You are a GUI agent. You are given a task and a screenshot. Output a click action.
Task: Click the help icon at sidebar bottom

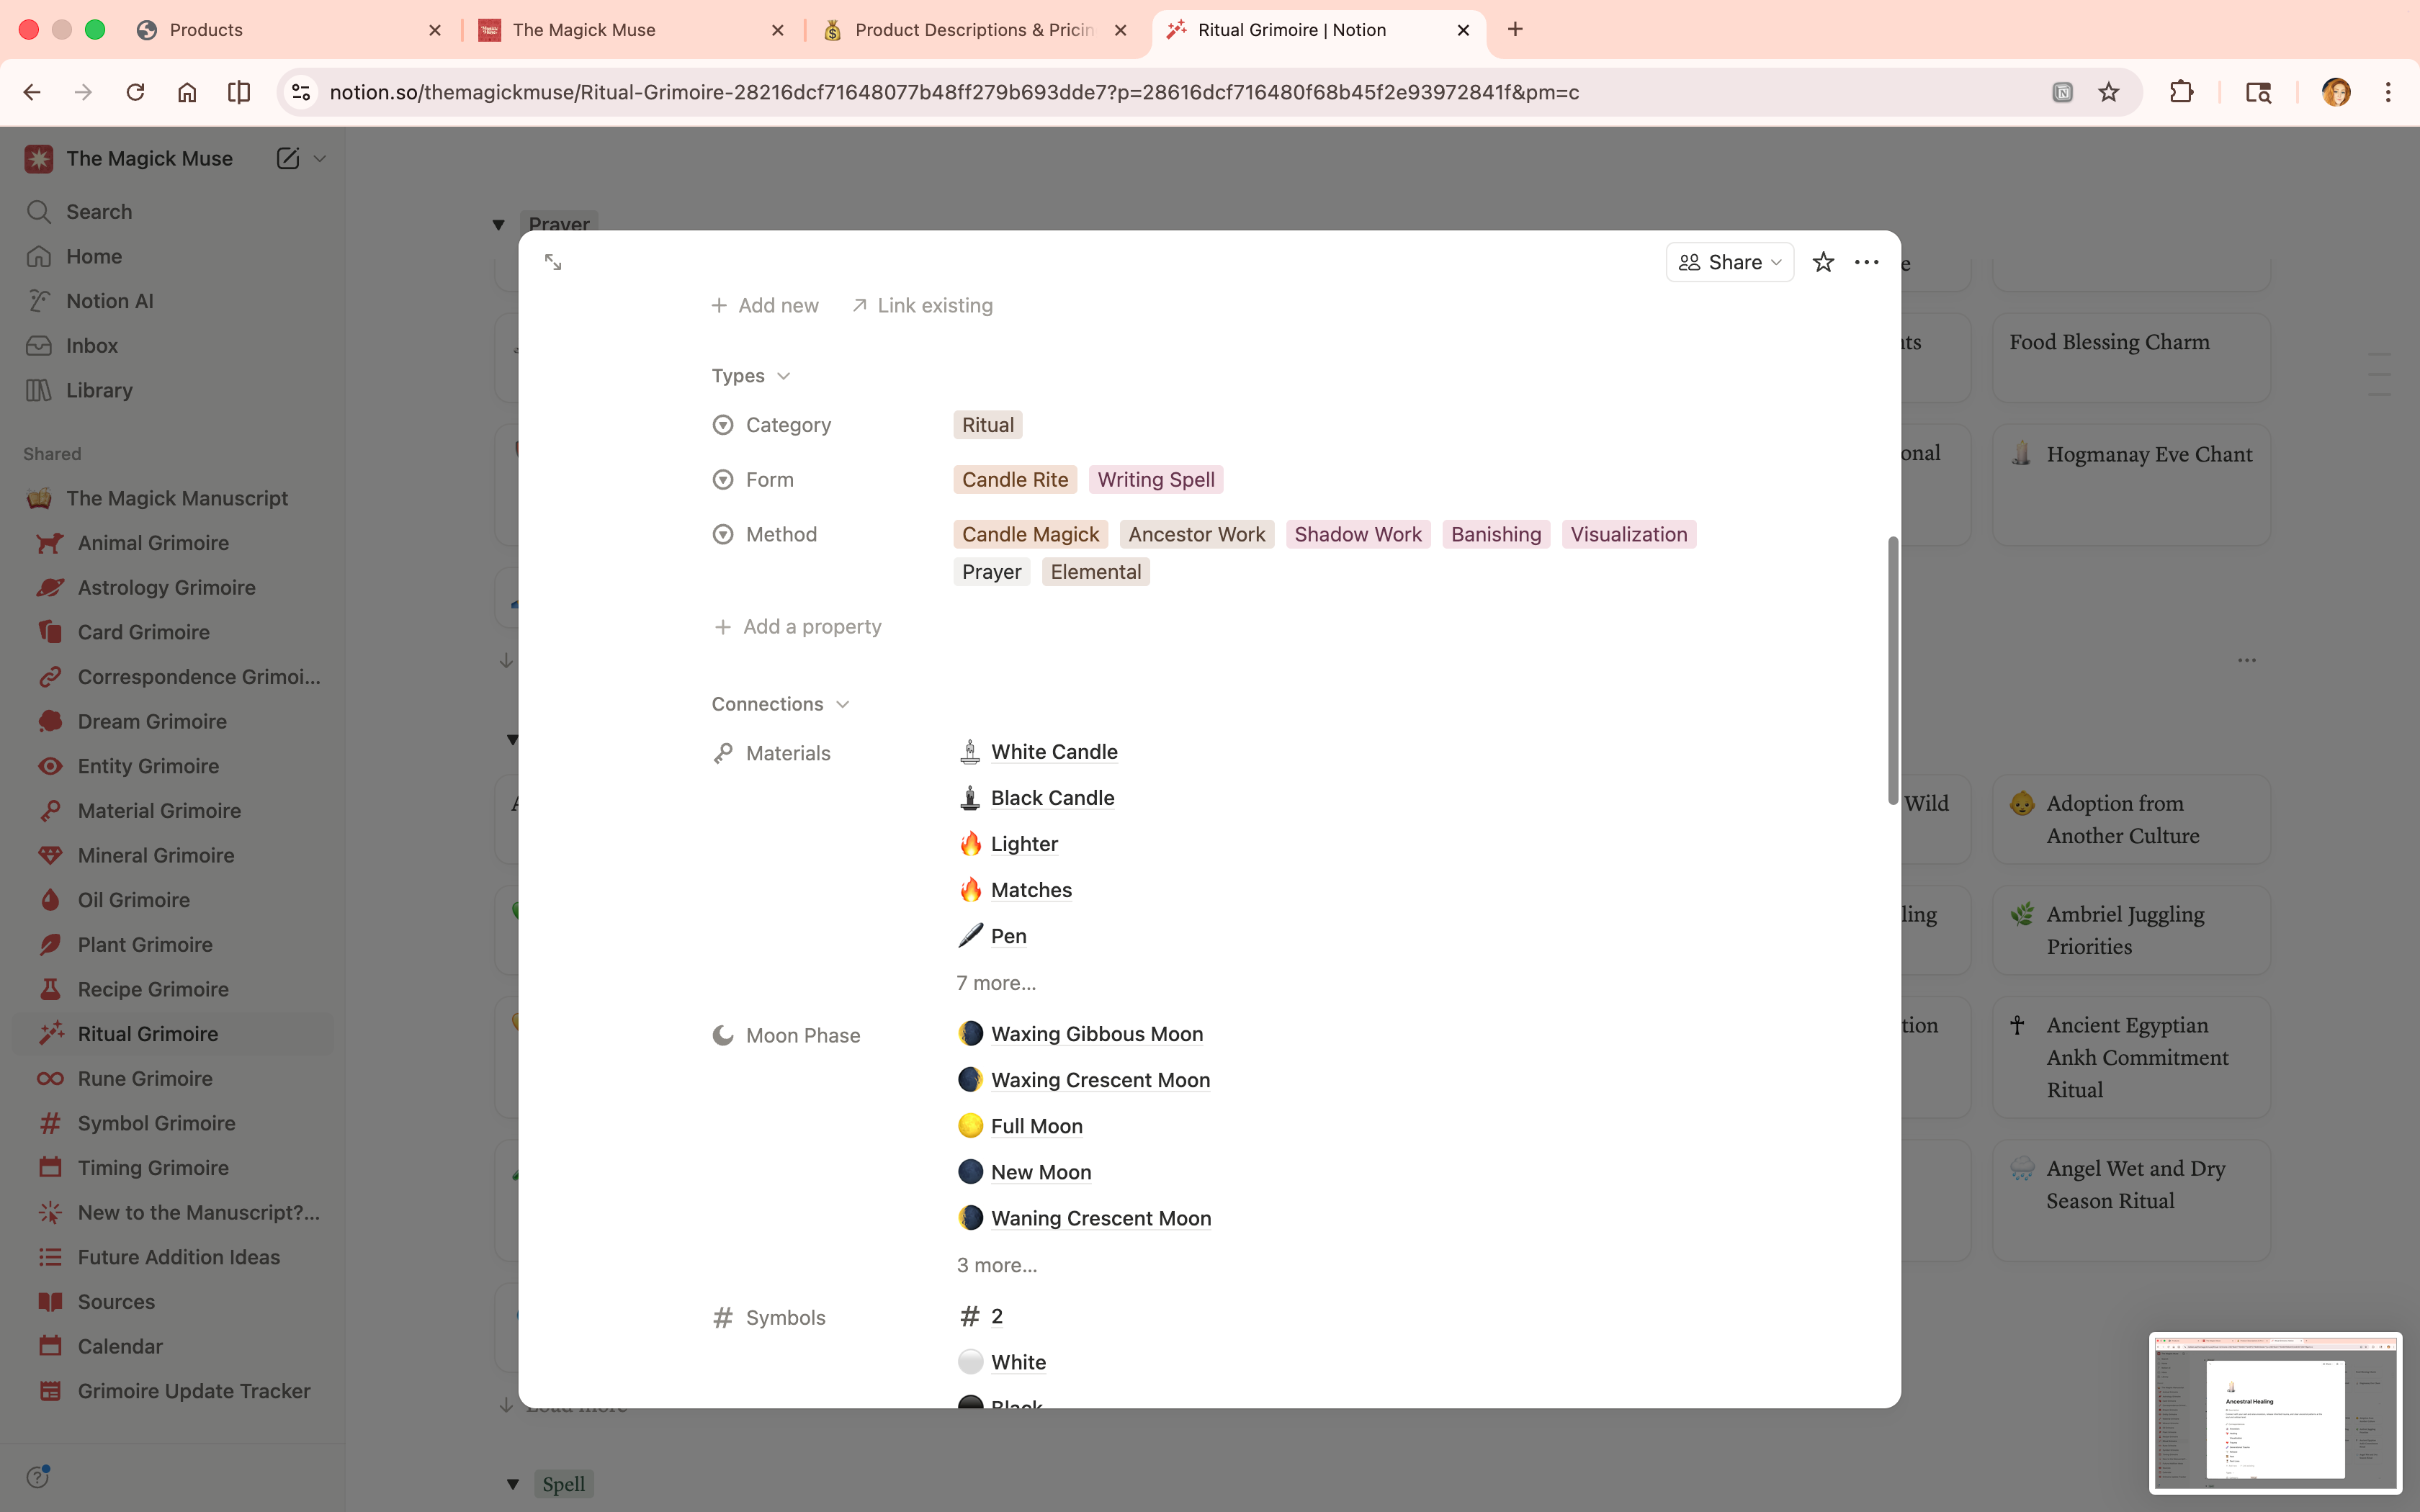click(38, 1477)
